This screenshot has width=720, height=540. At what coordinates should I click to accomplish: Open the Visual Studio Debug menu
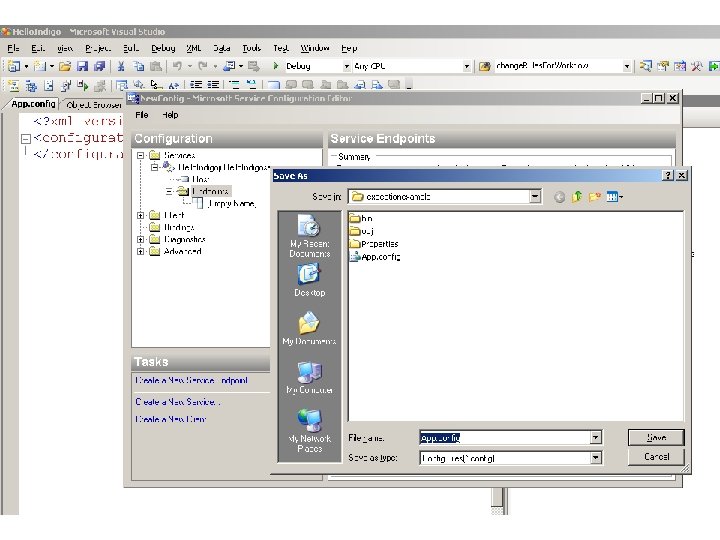(163, 48)
